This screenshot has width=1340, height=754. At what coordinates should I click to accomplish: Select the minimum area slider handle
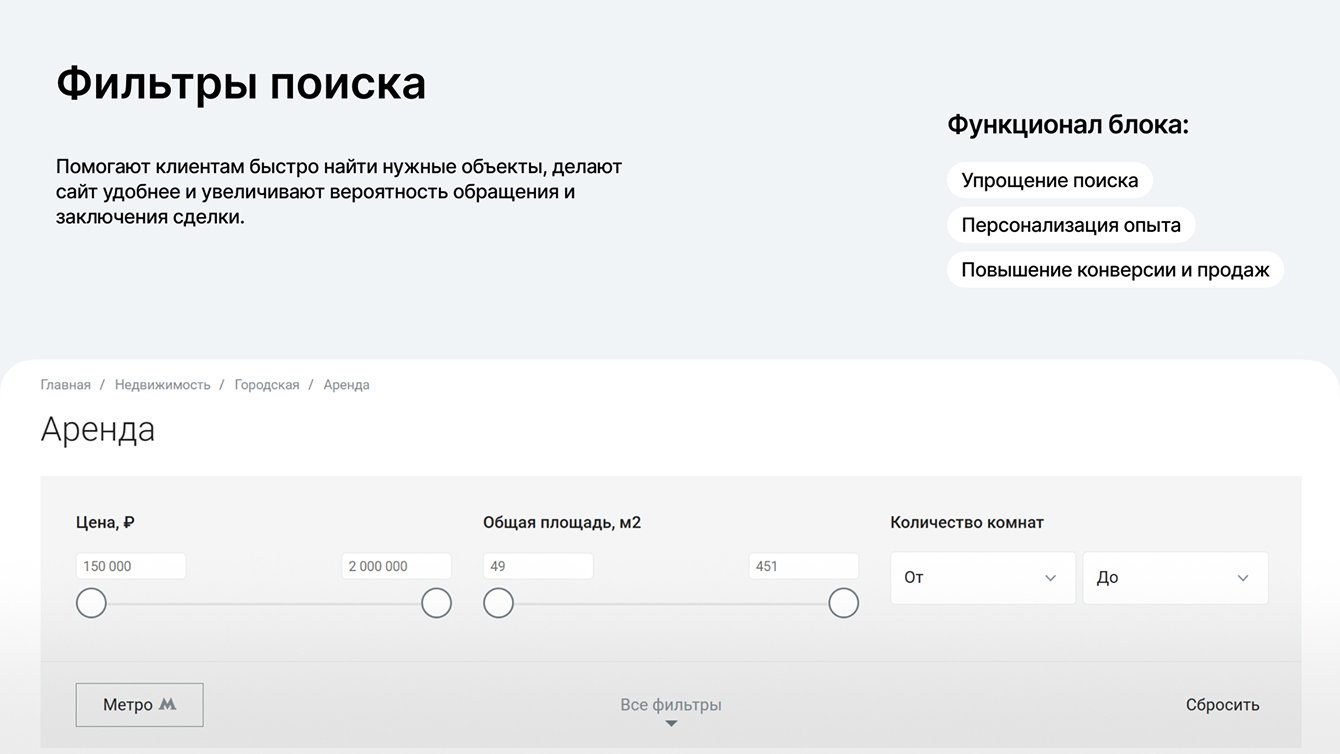(498, 603)
